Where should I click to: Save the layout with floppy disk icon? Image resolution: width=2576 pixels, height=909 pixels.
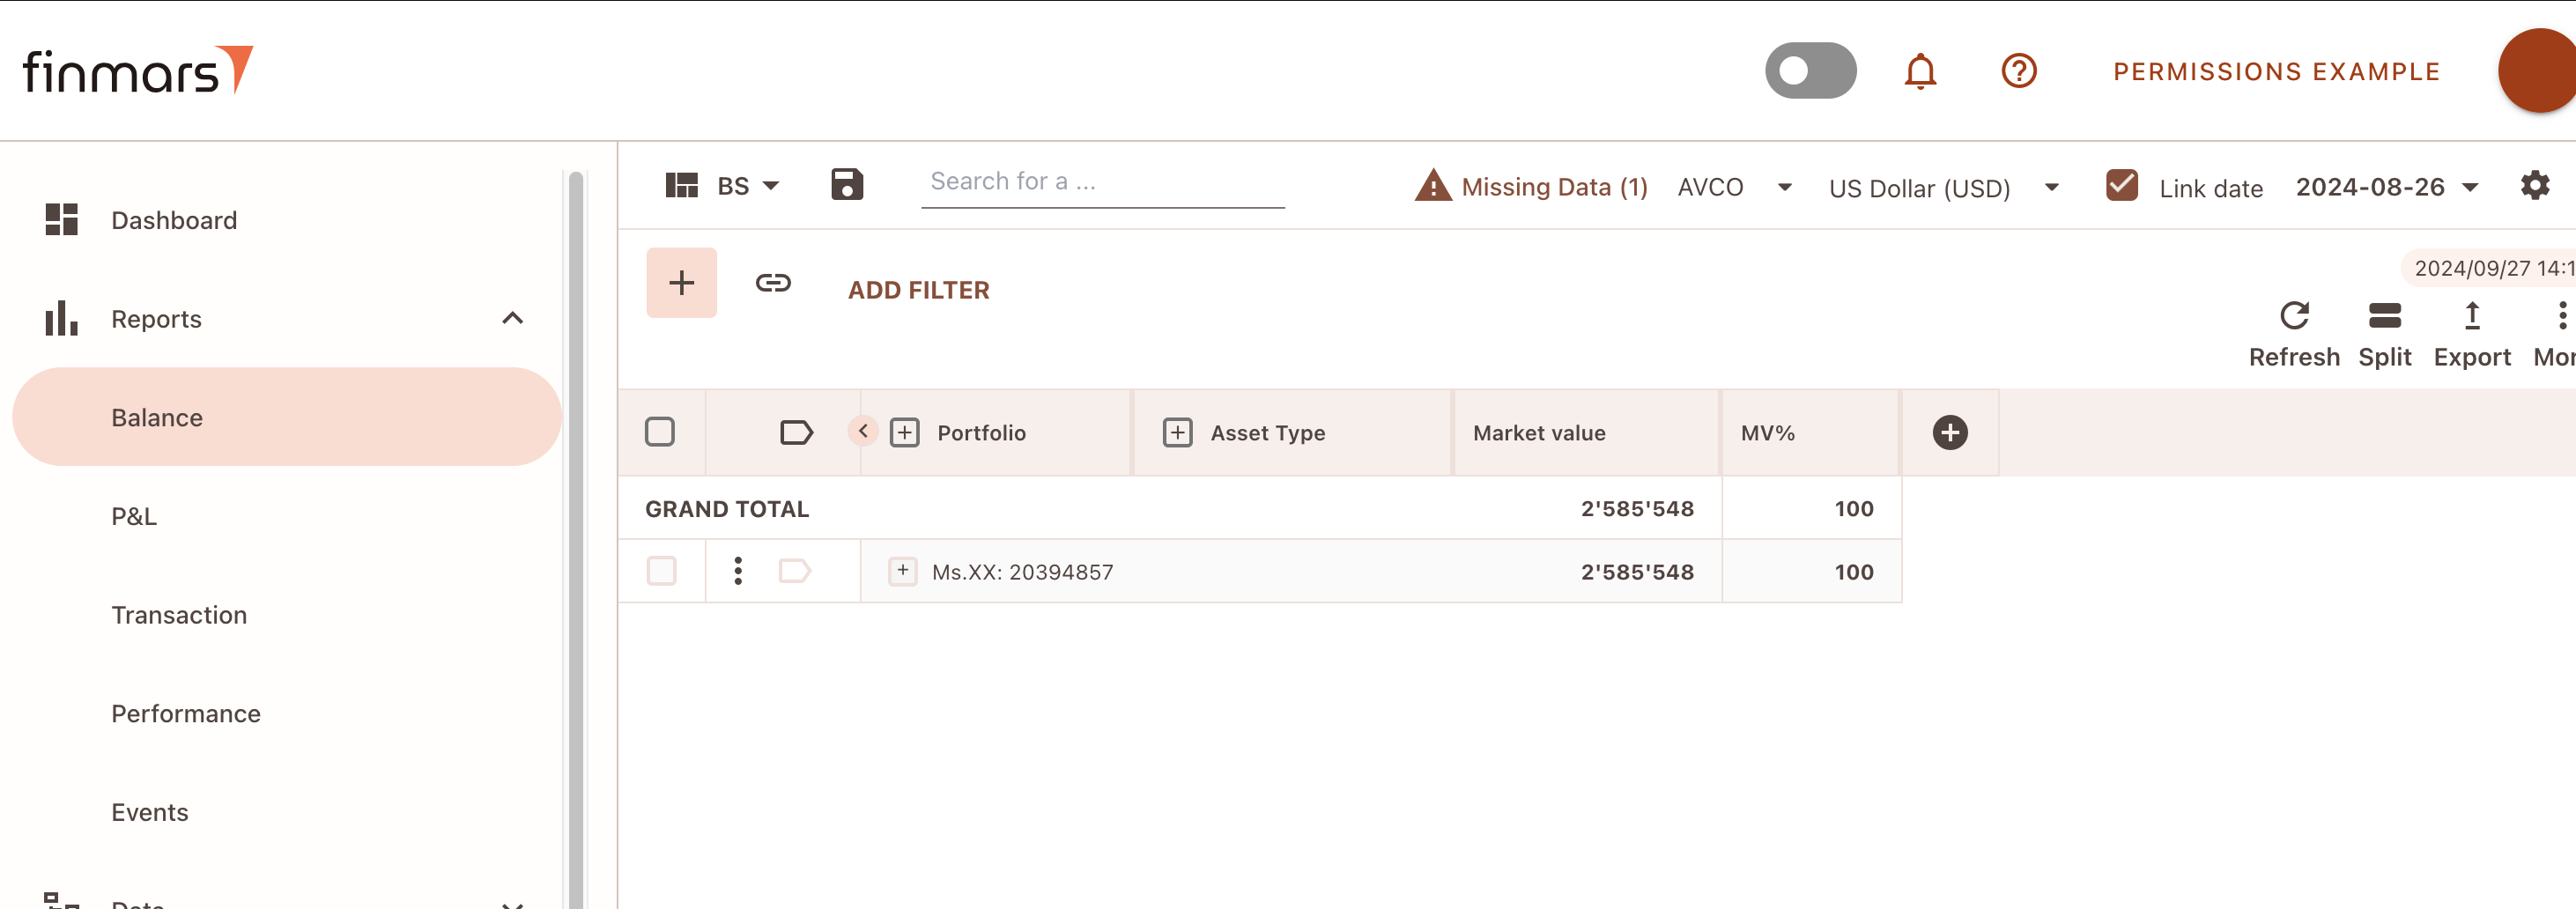(846, 185)
